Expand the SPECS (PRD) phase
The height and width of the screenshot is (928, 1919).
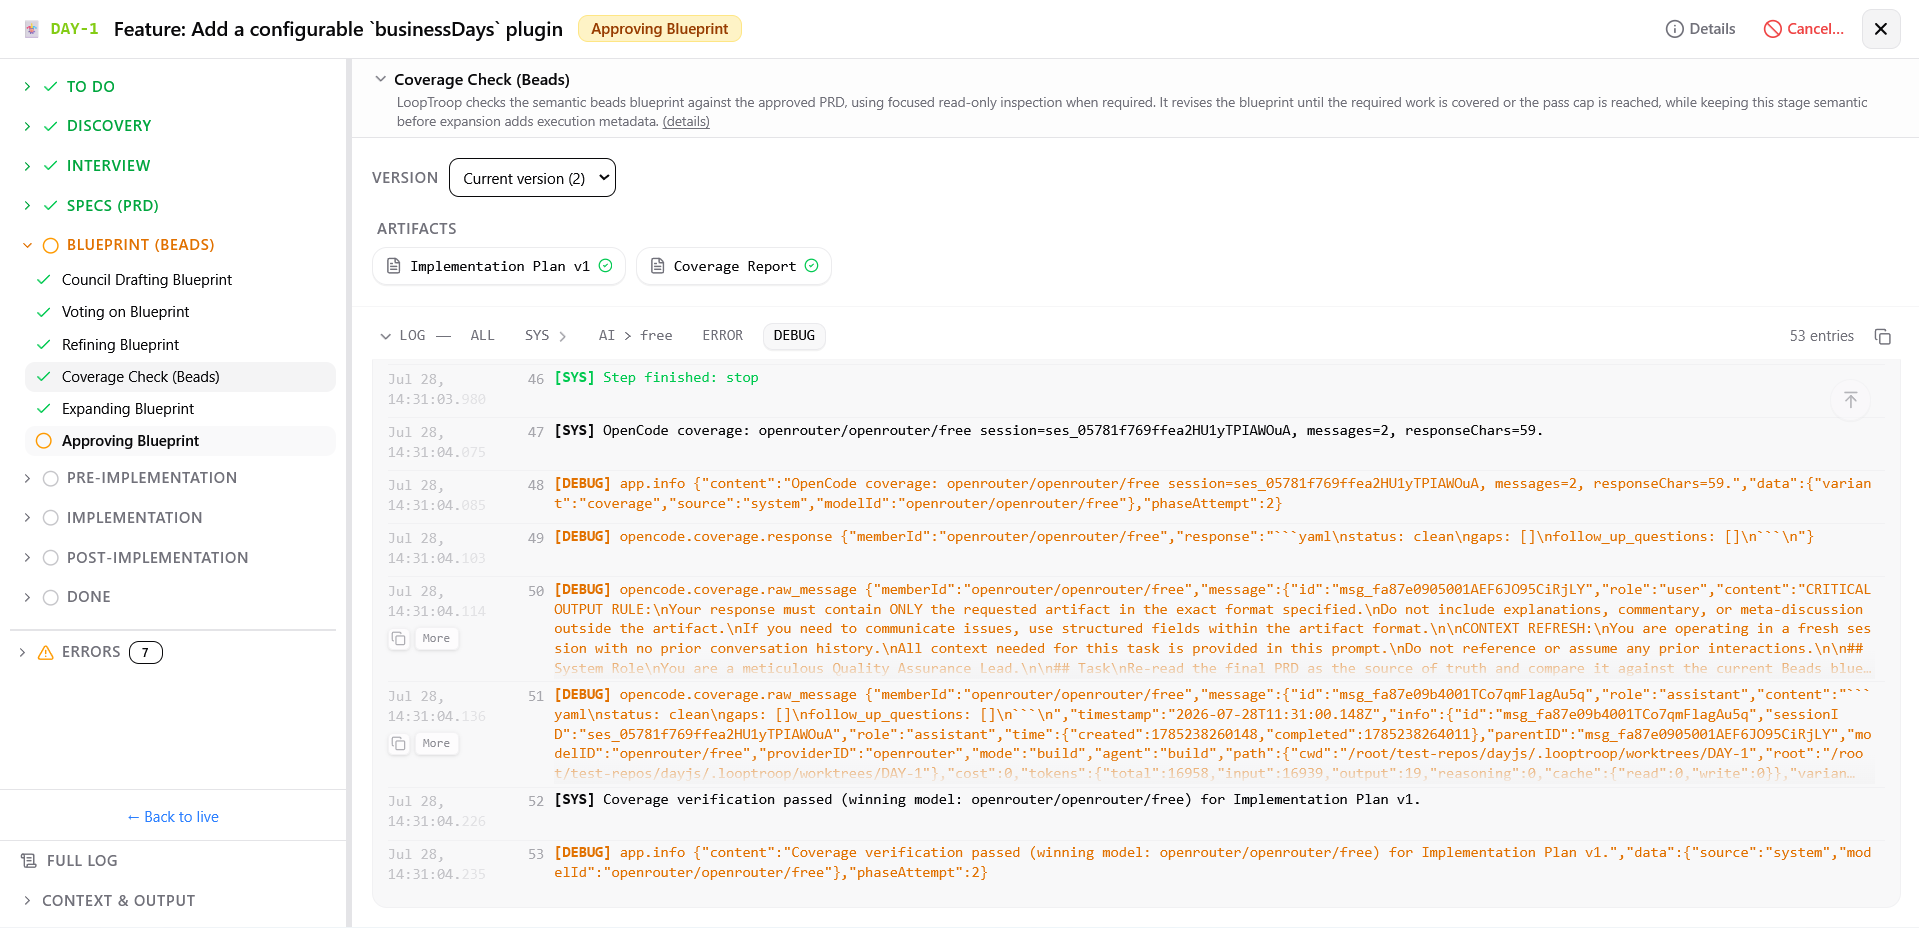27,206
